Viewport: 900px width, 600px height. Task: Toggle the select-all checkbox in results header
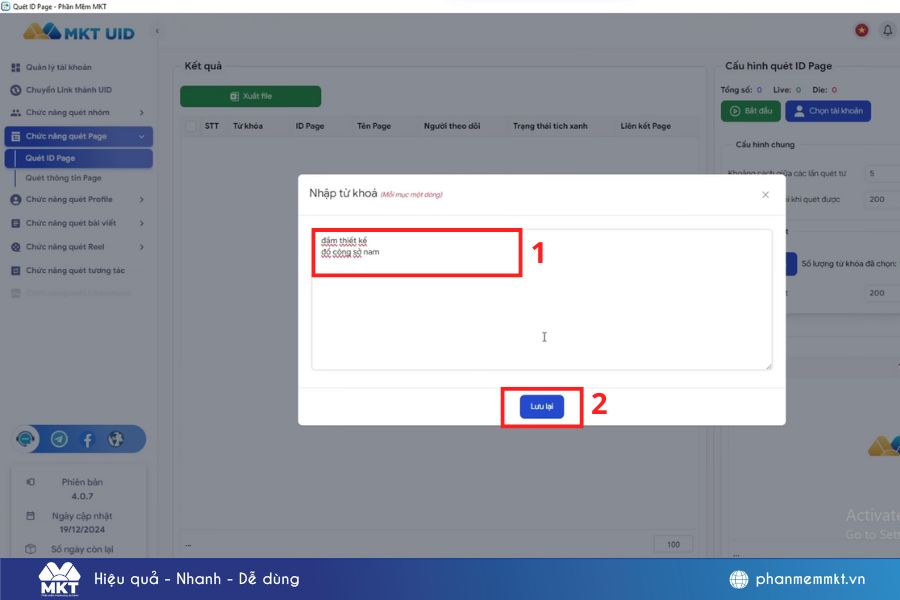pyautogui.click(x=191, y=126)
